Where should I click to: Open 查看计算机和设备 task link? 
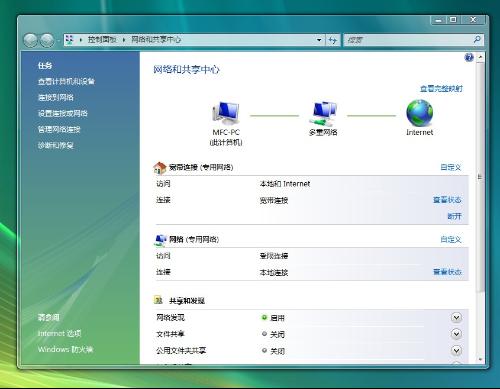click(x=66, y=81)
